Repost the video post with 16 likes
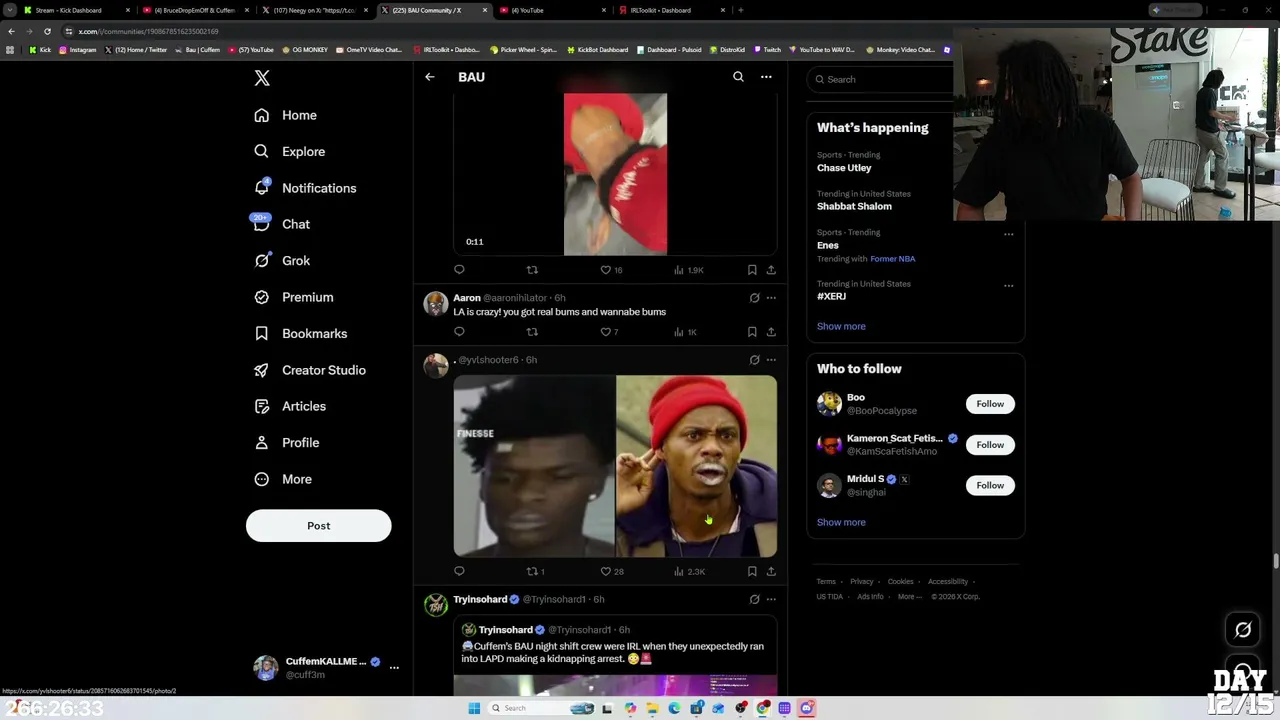The image size is (1280, 720). click(532, 270)
